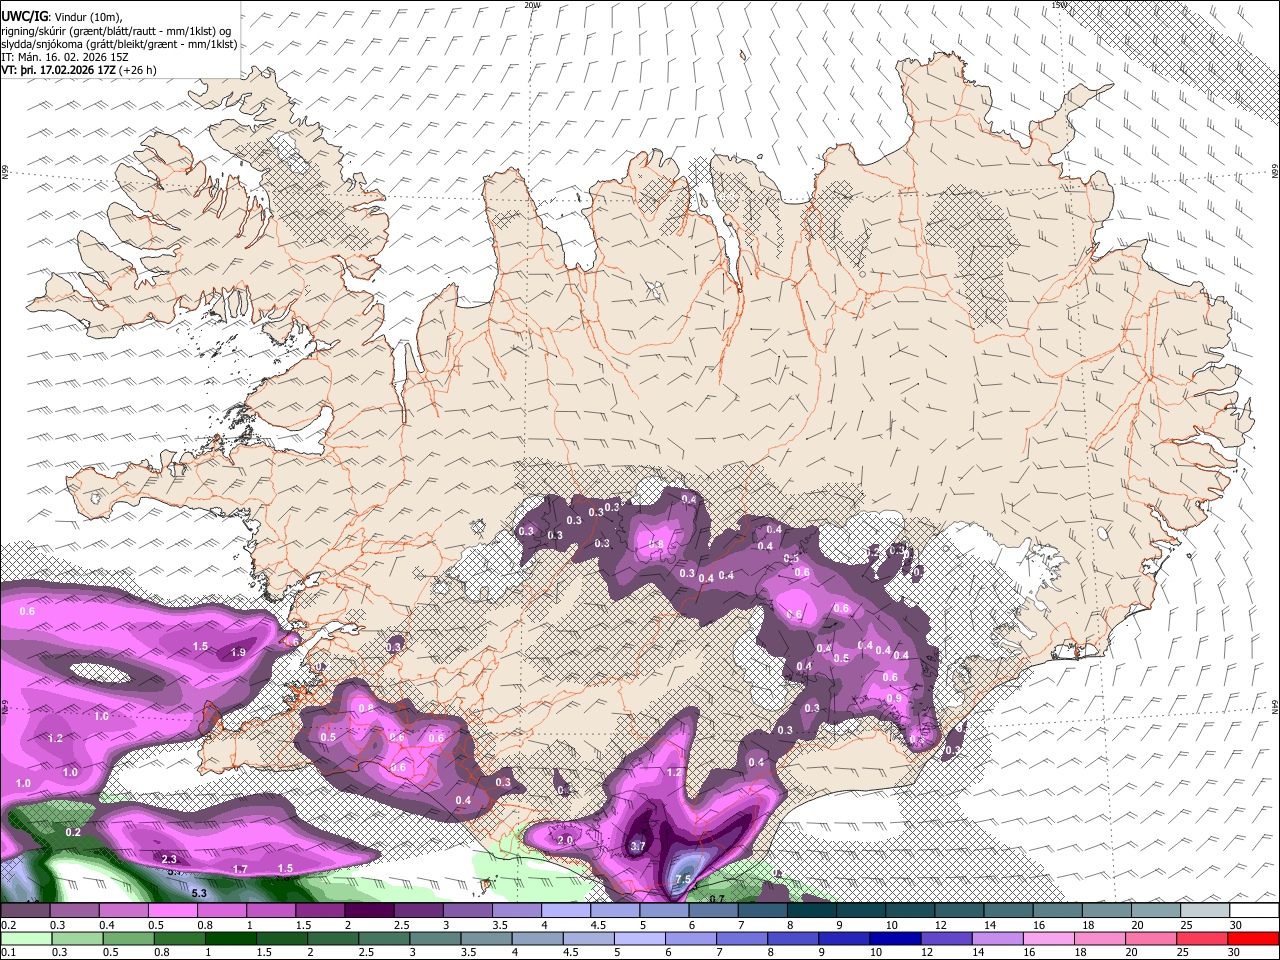Click the "1.9" precipitation value on the map
Image resolution: width=1280 pixels, height=960 pixels.
(238, 652)
